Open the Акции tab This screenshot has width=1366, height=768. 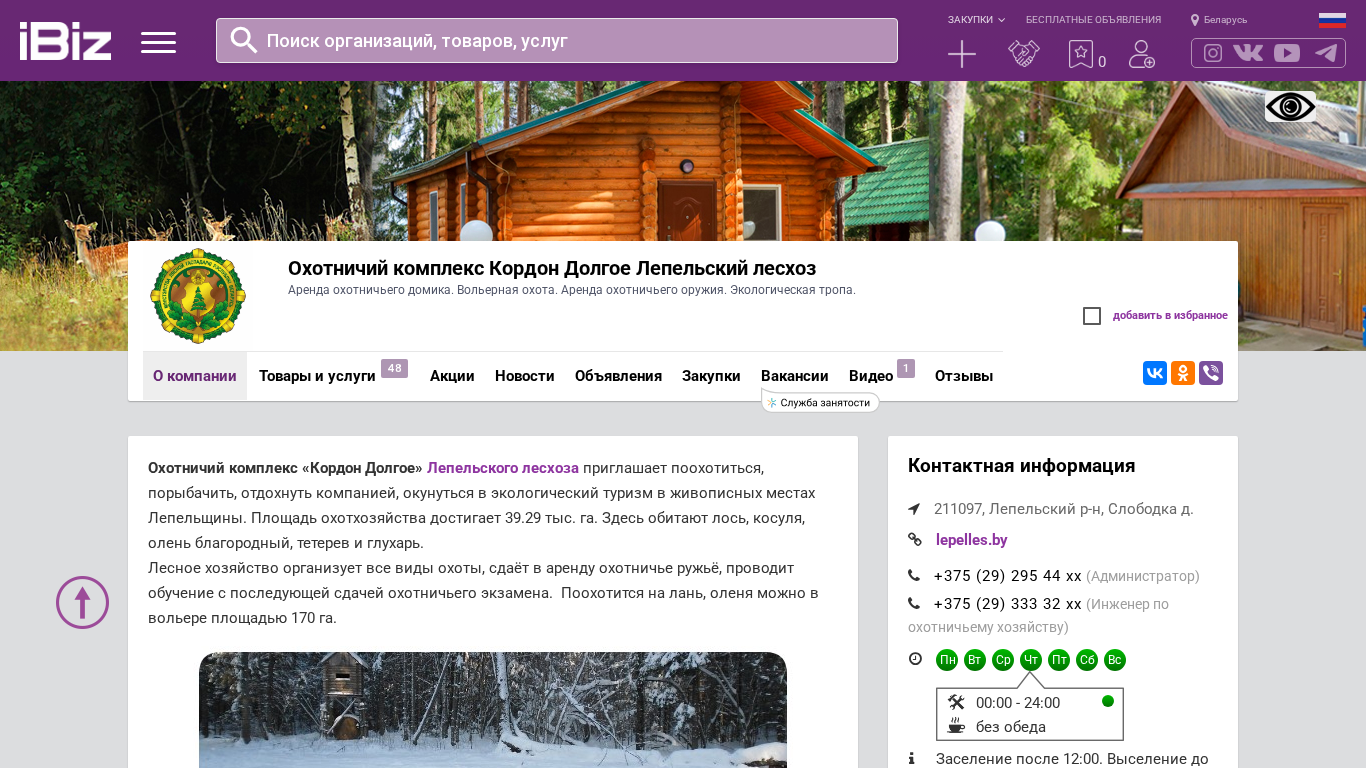point(452,376)
